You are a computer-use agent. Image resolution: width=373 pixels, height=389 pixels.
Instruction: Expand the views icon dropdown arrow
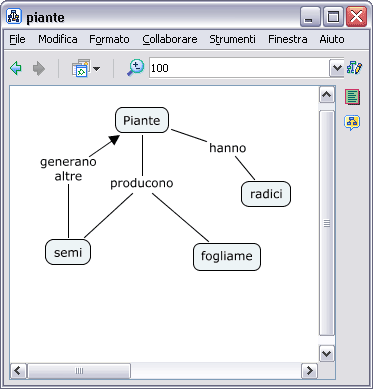(x=96, y=69)
